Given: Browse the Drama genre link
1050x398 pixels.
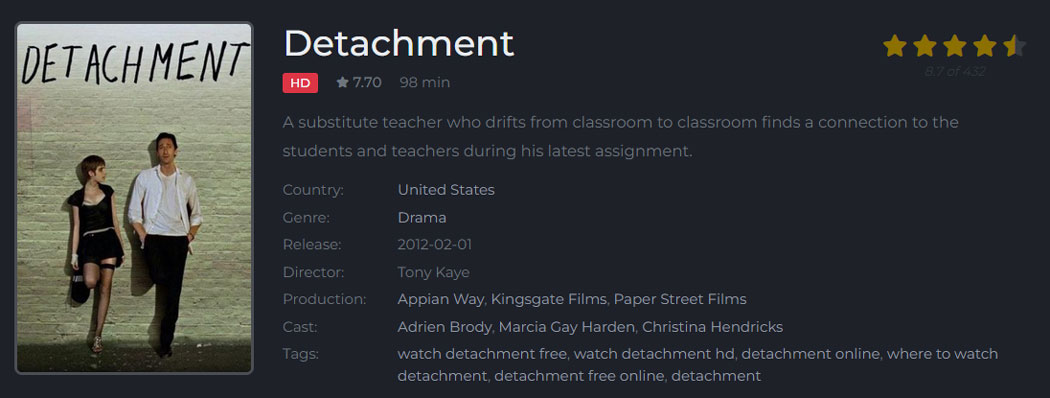Looking at the screenshot, I should click(422, 218).
